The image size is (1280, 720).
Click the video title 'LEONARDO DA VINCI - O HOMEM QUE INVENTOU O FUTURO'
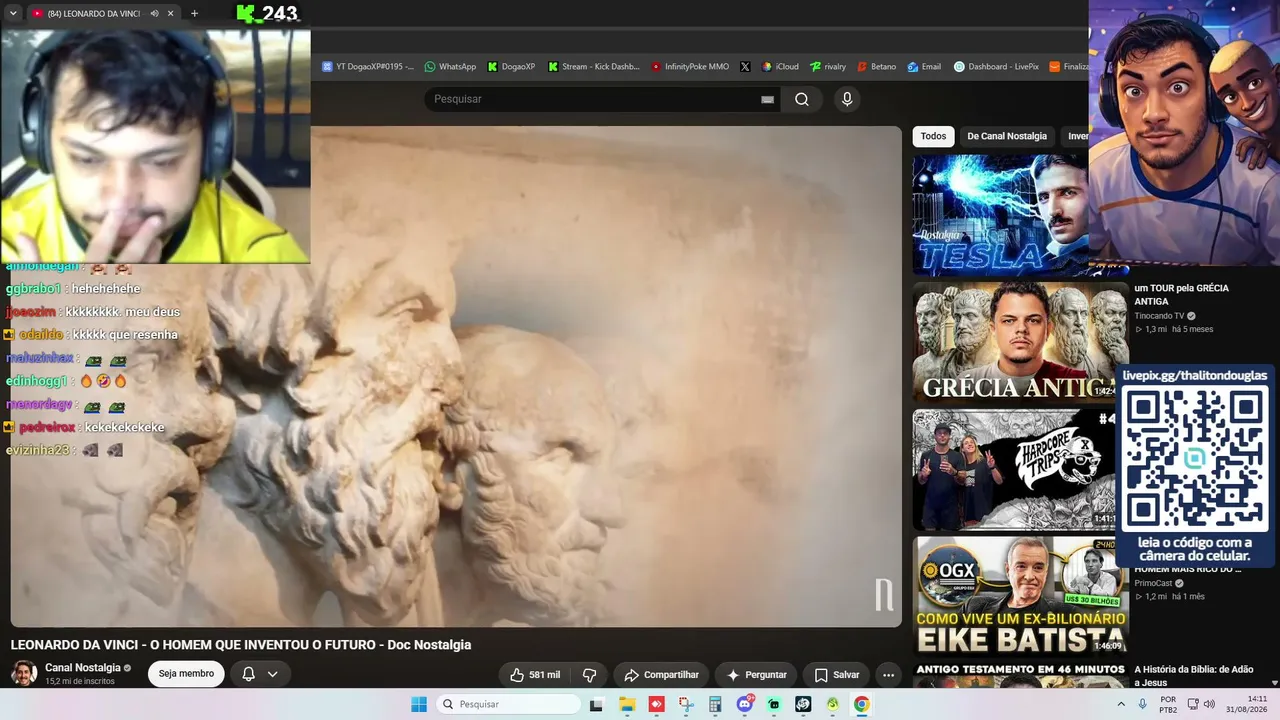point(241,645)
